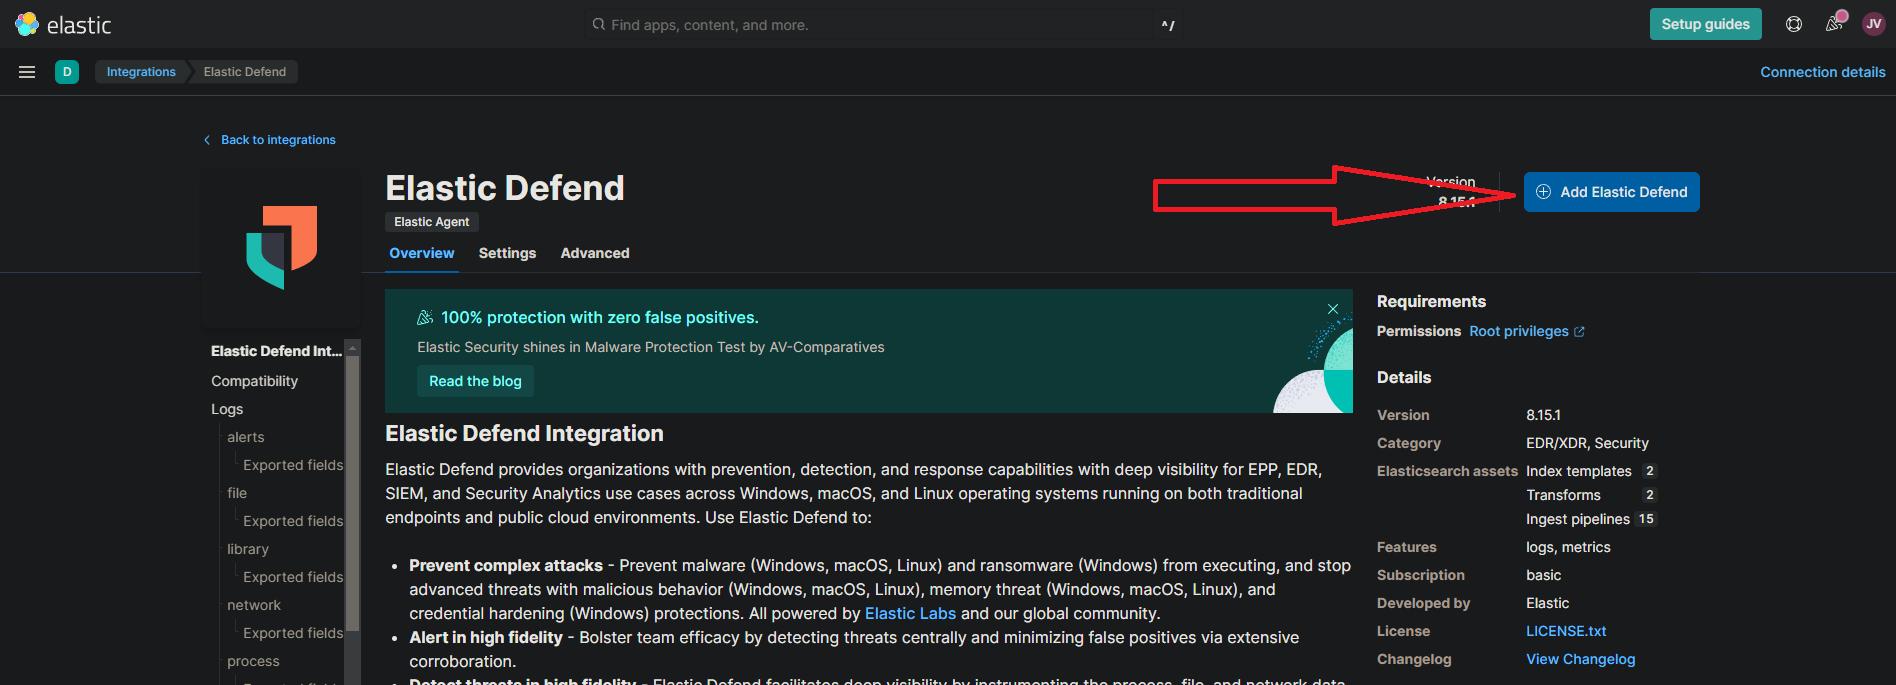
Task: Click the Elastic logo in header
Action: click(63, 24)
